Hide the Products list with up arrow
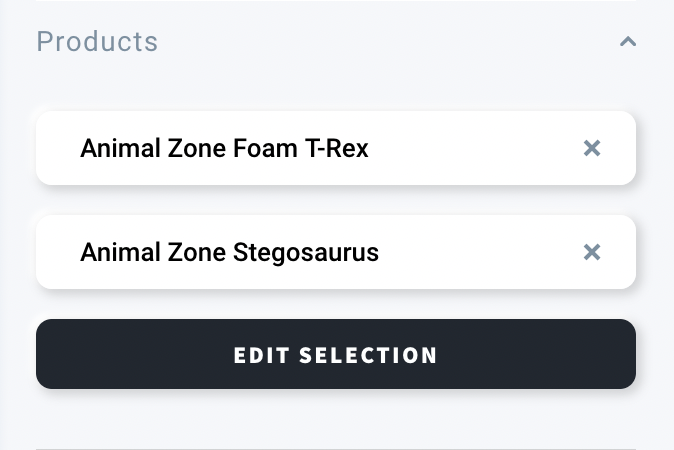This screenshot has width=674, height=450. (x=628, y=42)
